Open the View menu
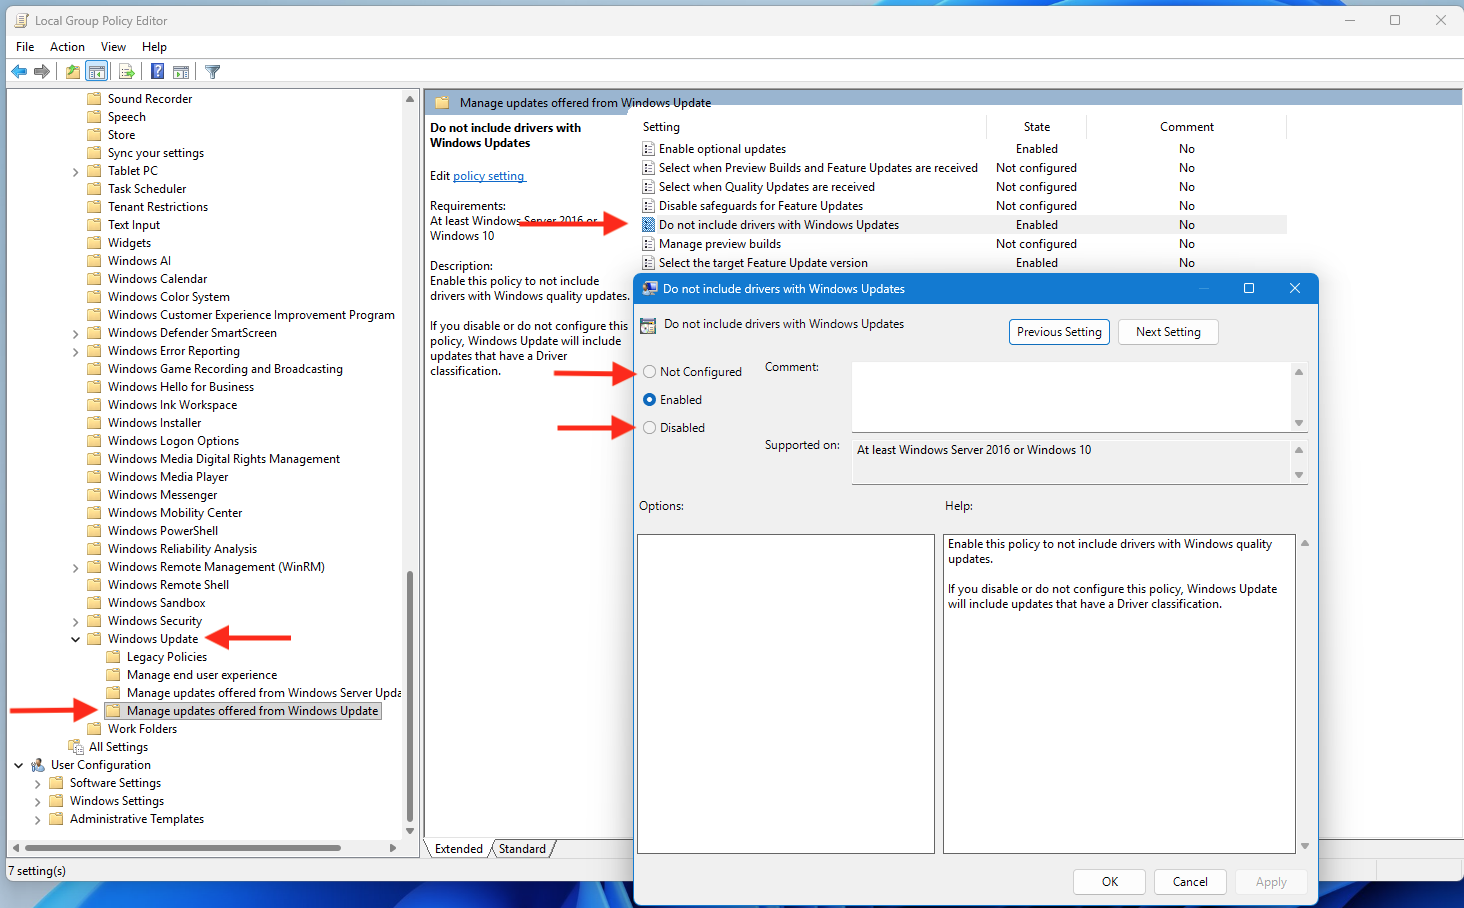 click(113, 47)
